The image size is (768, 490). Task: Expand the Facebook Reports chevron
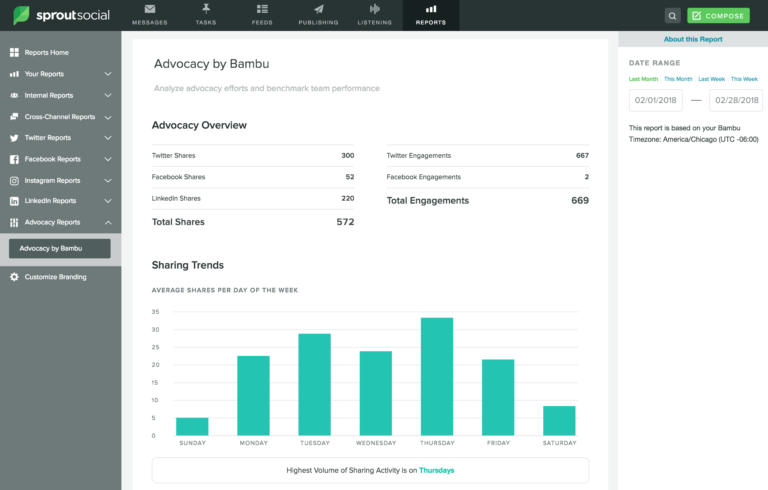(108, 159)
